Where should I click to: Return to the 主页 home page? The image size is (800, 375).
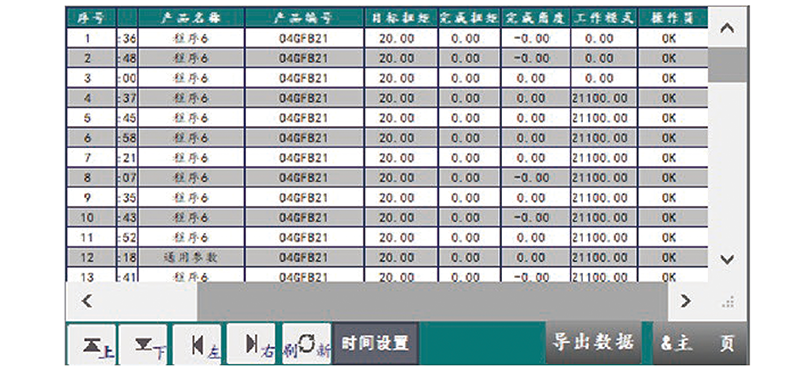698,343
